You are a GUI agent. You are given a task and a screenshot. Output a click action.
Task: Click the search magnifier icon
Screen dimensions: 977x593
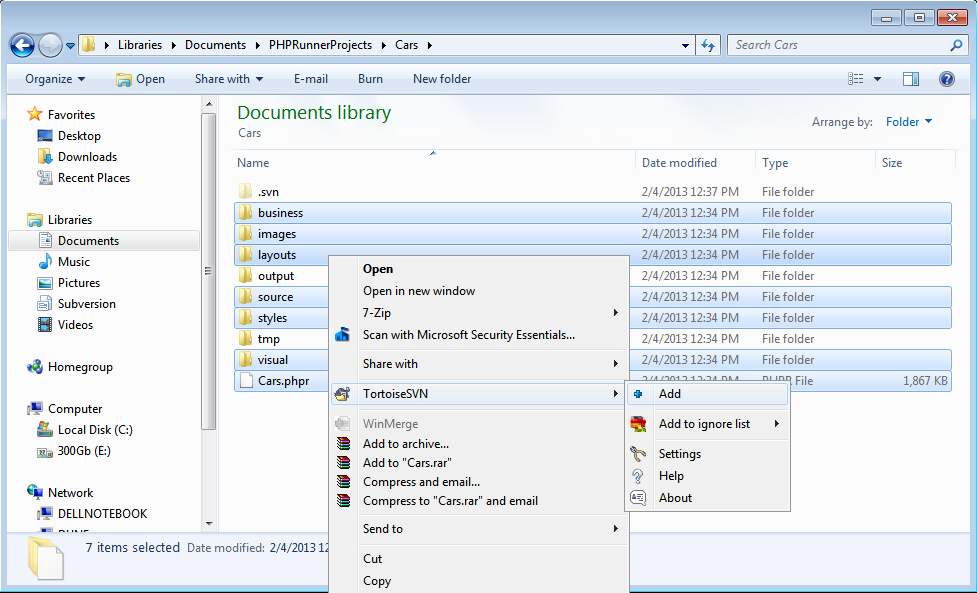click(x=956, y=45)
